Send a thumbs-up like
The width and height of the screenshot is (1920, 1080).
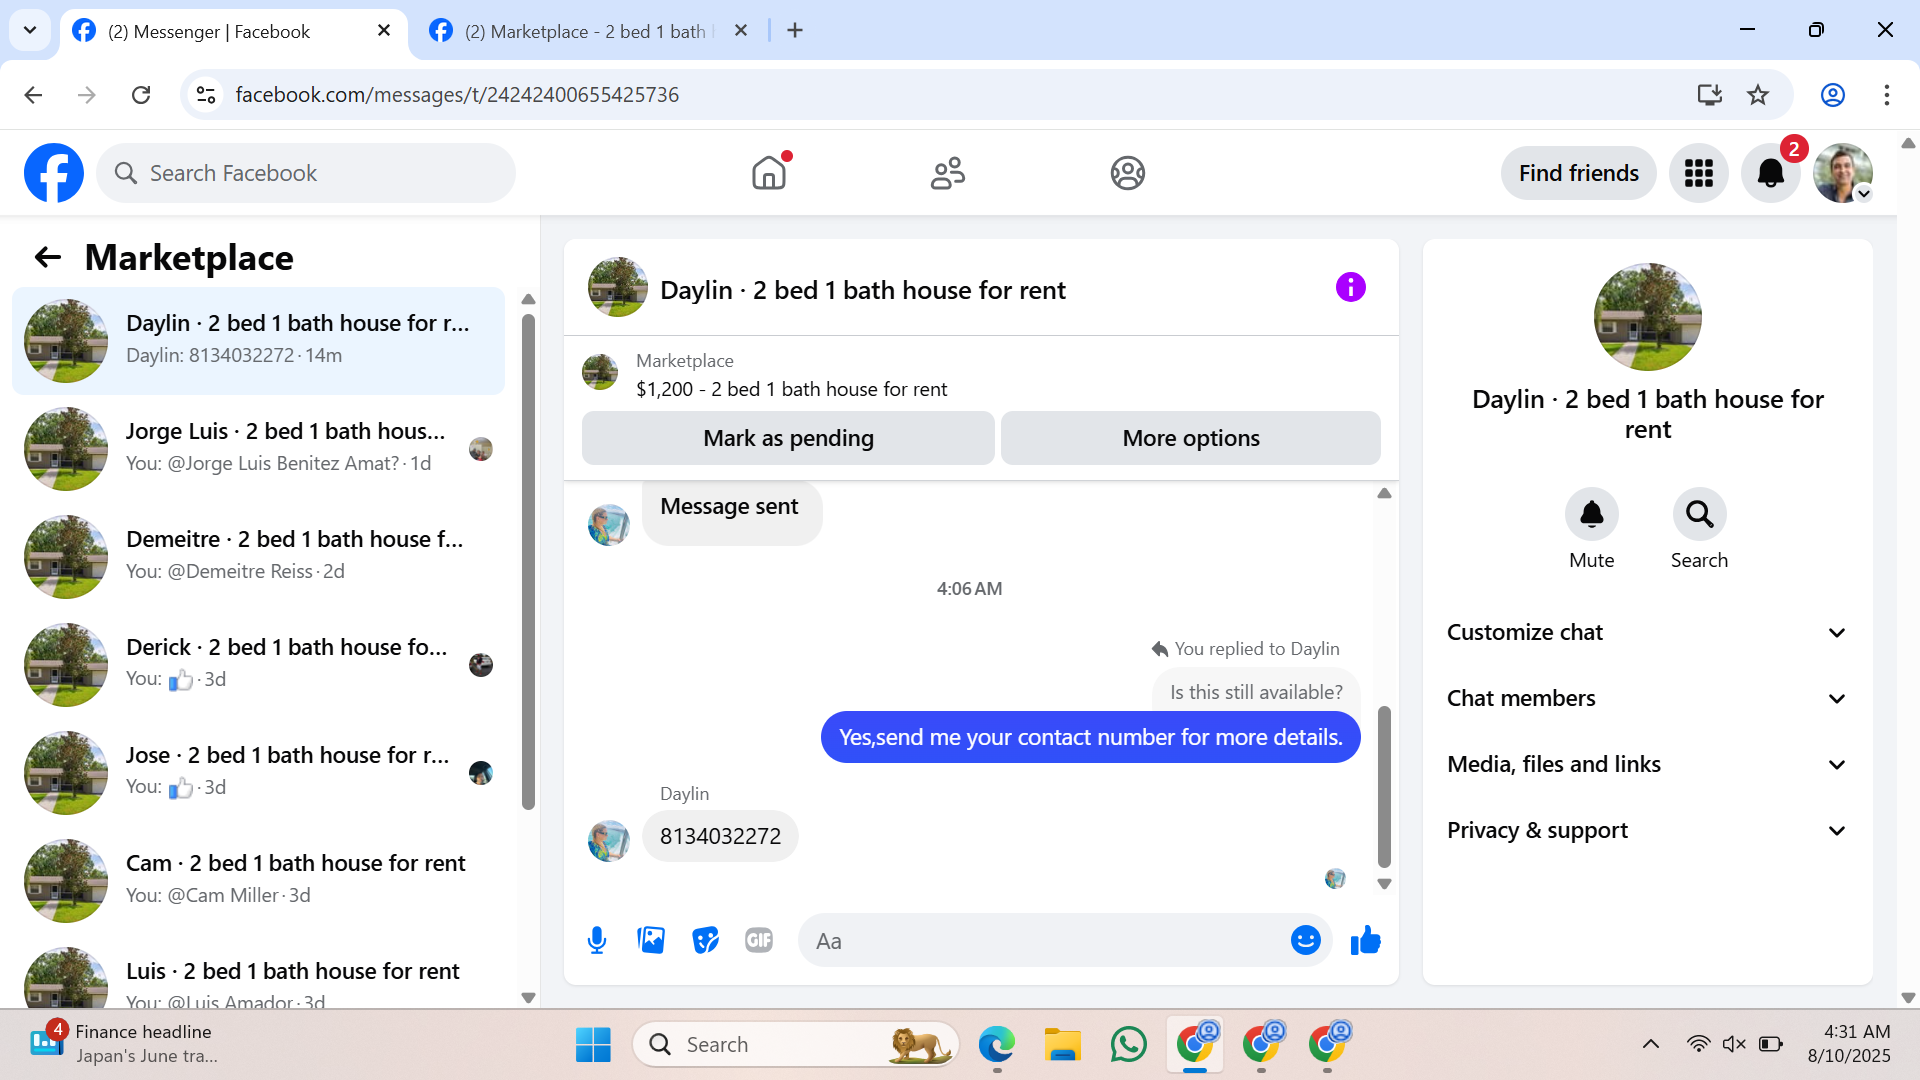click(1365, 940)
